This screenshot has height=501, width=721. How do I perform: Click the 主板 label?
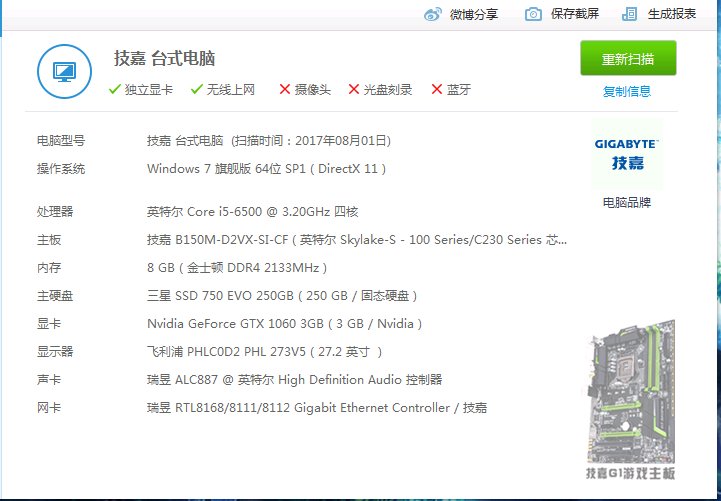[x=49, y=239]
